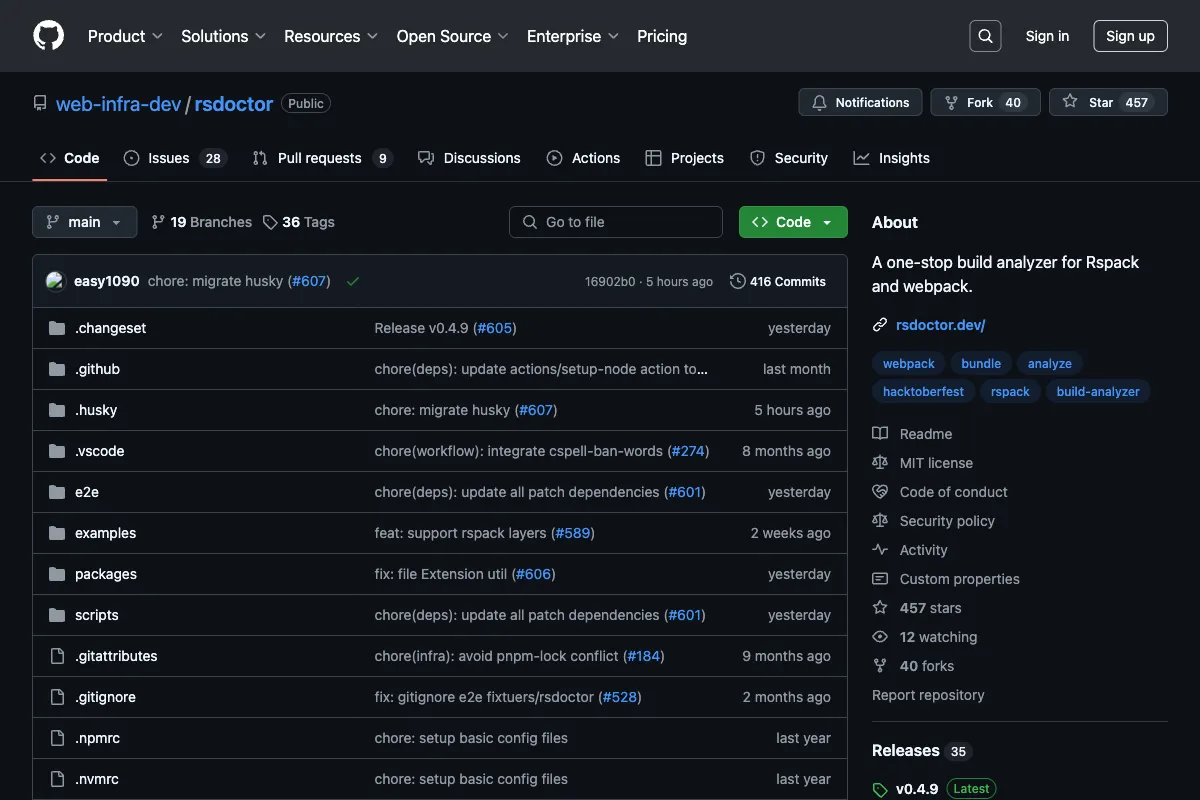
Task: Click the Readme book icon
Action: pyautogui.click(x=880, y=434)
